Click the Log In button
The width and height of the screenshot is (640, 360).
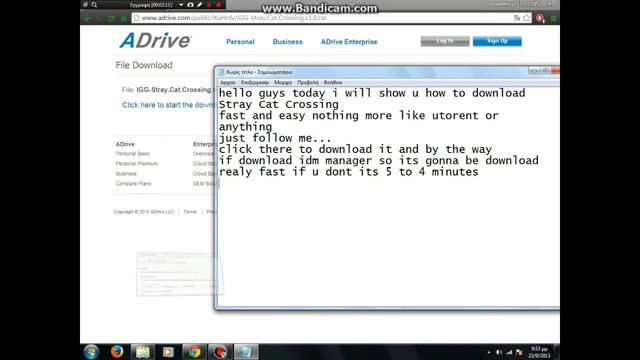click(445, 41)
